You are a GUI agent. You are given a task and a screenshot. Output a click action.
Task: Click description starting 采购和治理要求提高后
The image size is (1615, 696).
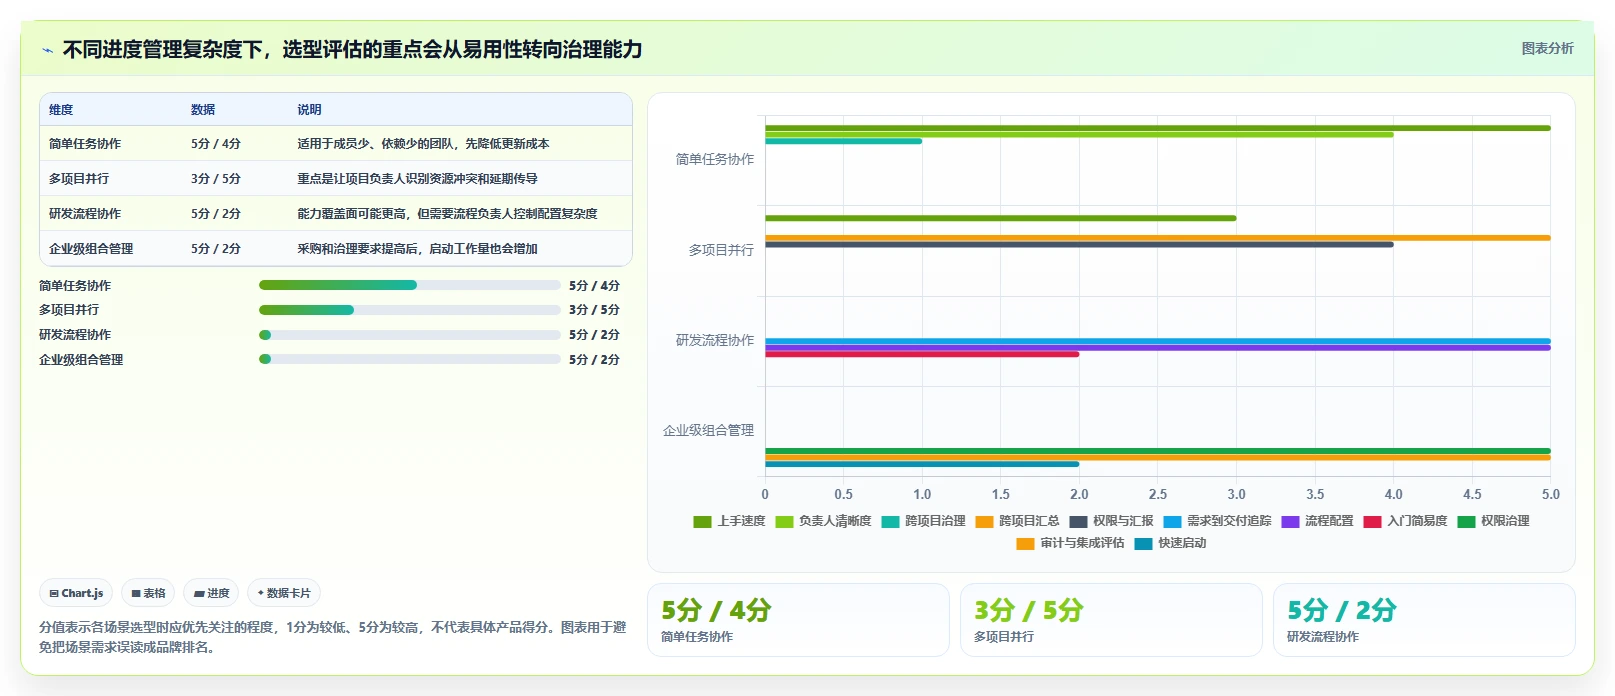[x=417, y=249]
